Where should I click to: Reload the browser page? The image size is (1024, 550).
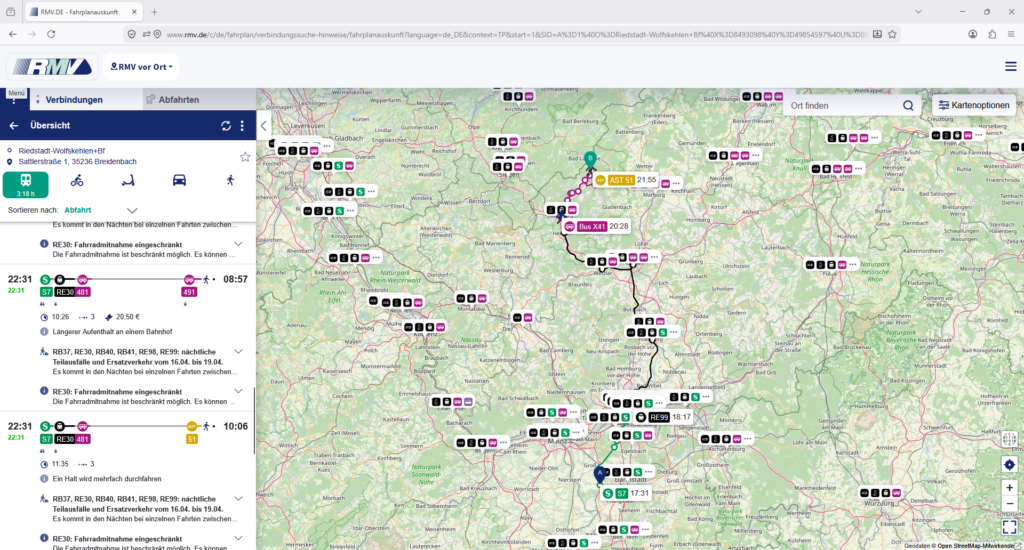point(51,34)
